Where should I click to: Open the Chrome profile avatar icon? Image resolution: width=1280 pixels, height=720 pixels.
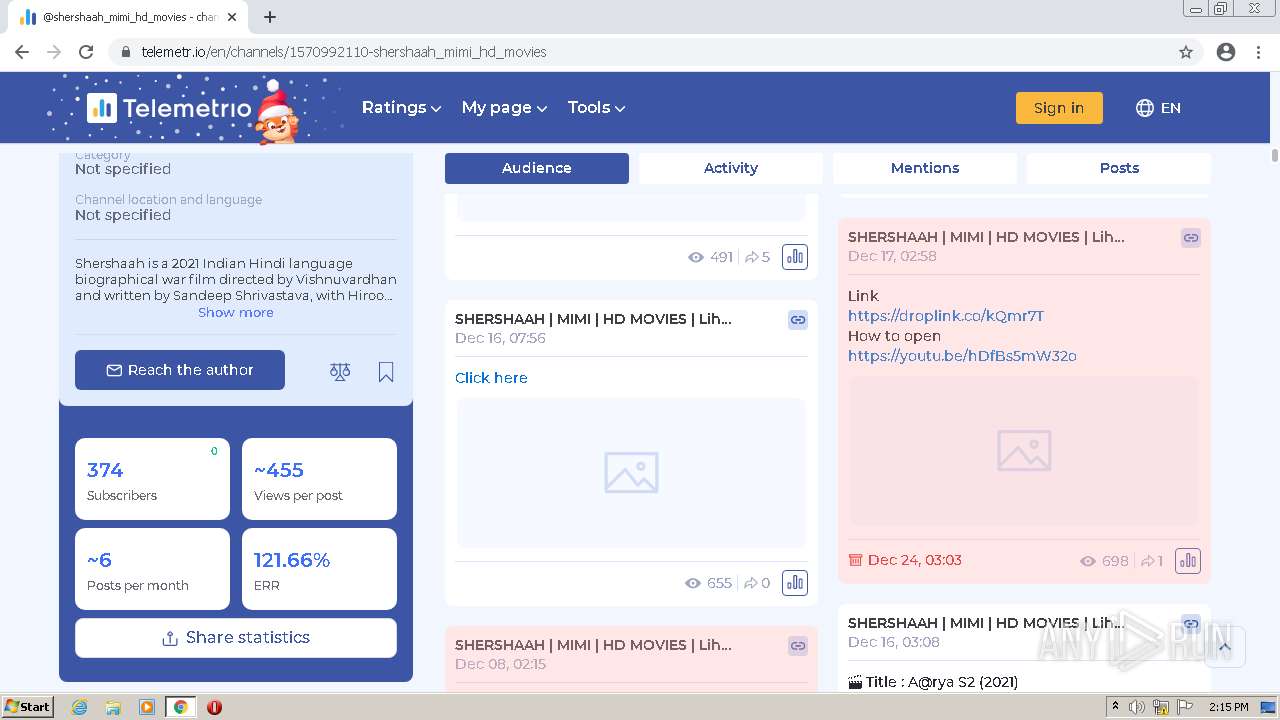pos(1226,52)
